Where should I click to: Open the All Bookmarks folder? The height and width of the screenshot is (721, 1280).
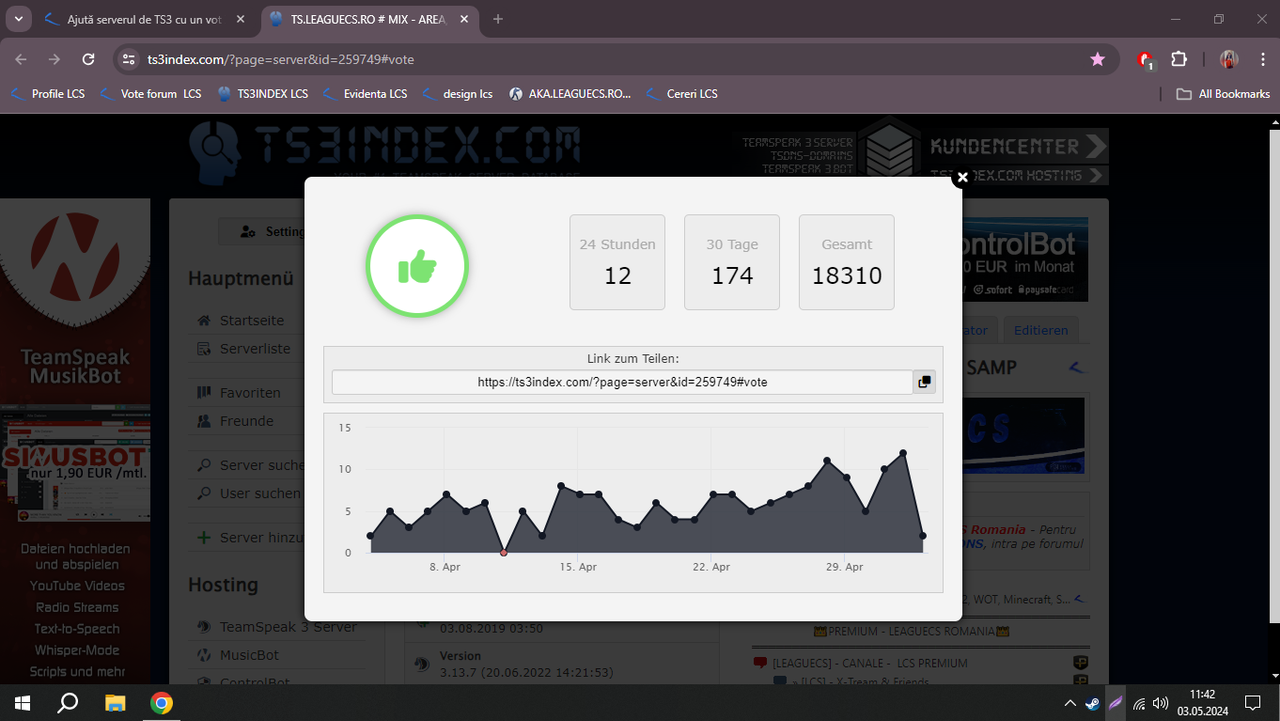point(1223,93)
